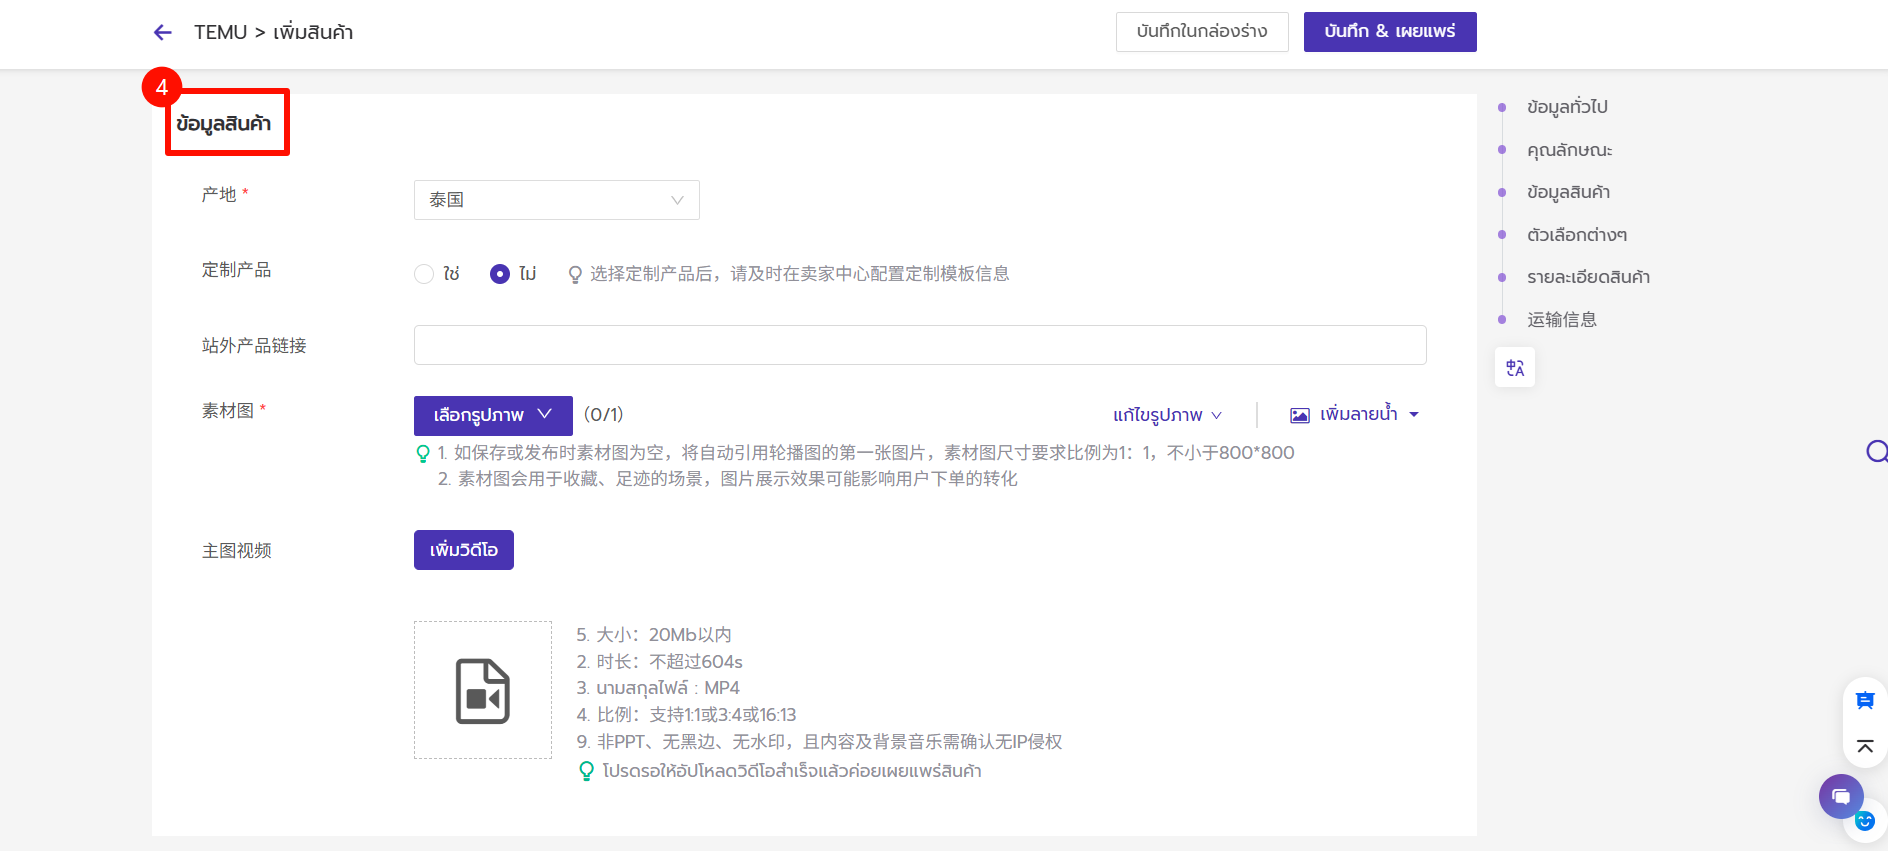Screen dimensions: 1888x851
Task: Select the ไม่ radio option
Action: pyautogui.click(x=500, y=274)
